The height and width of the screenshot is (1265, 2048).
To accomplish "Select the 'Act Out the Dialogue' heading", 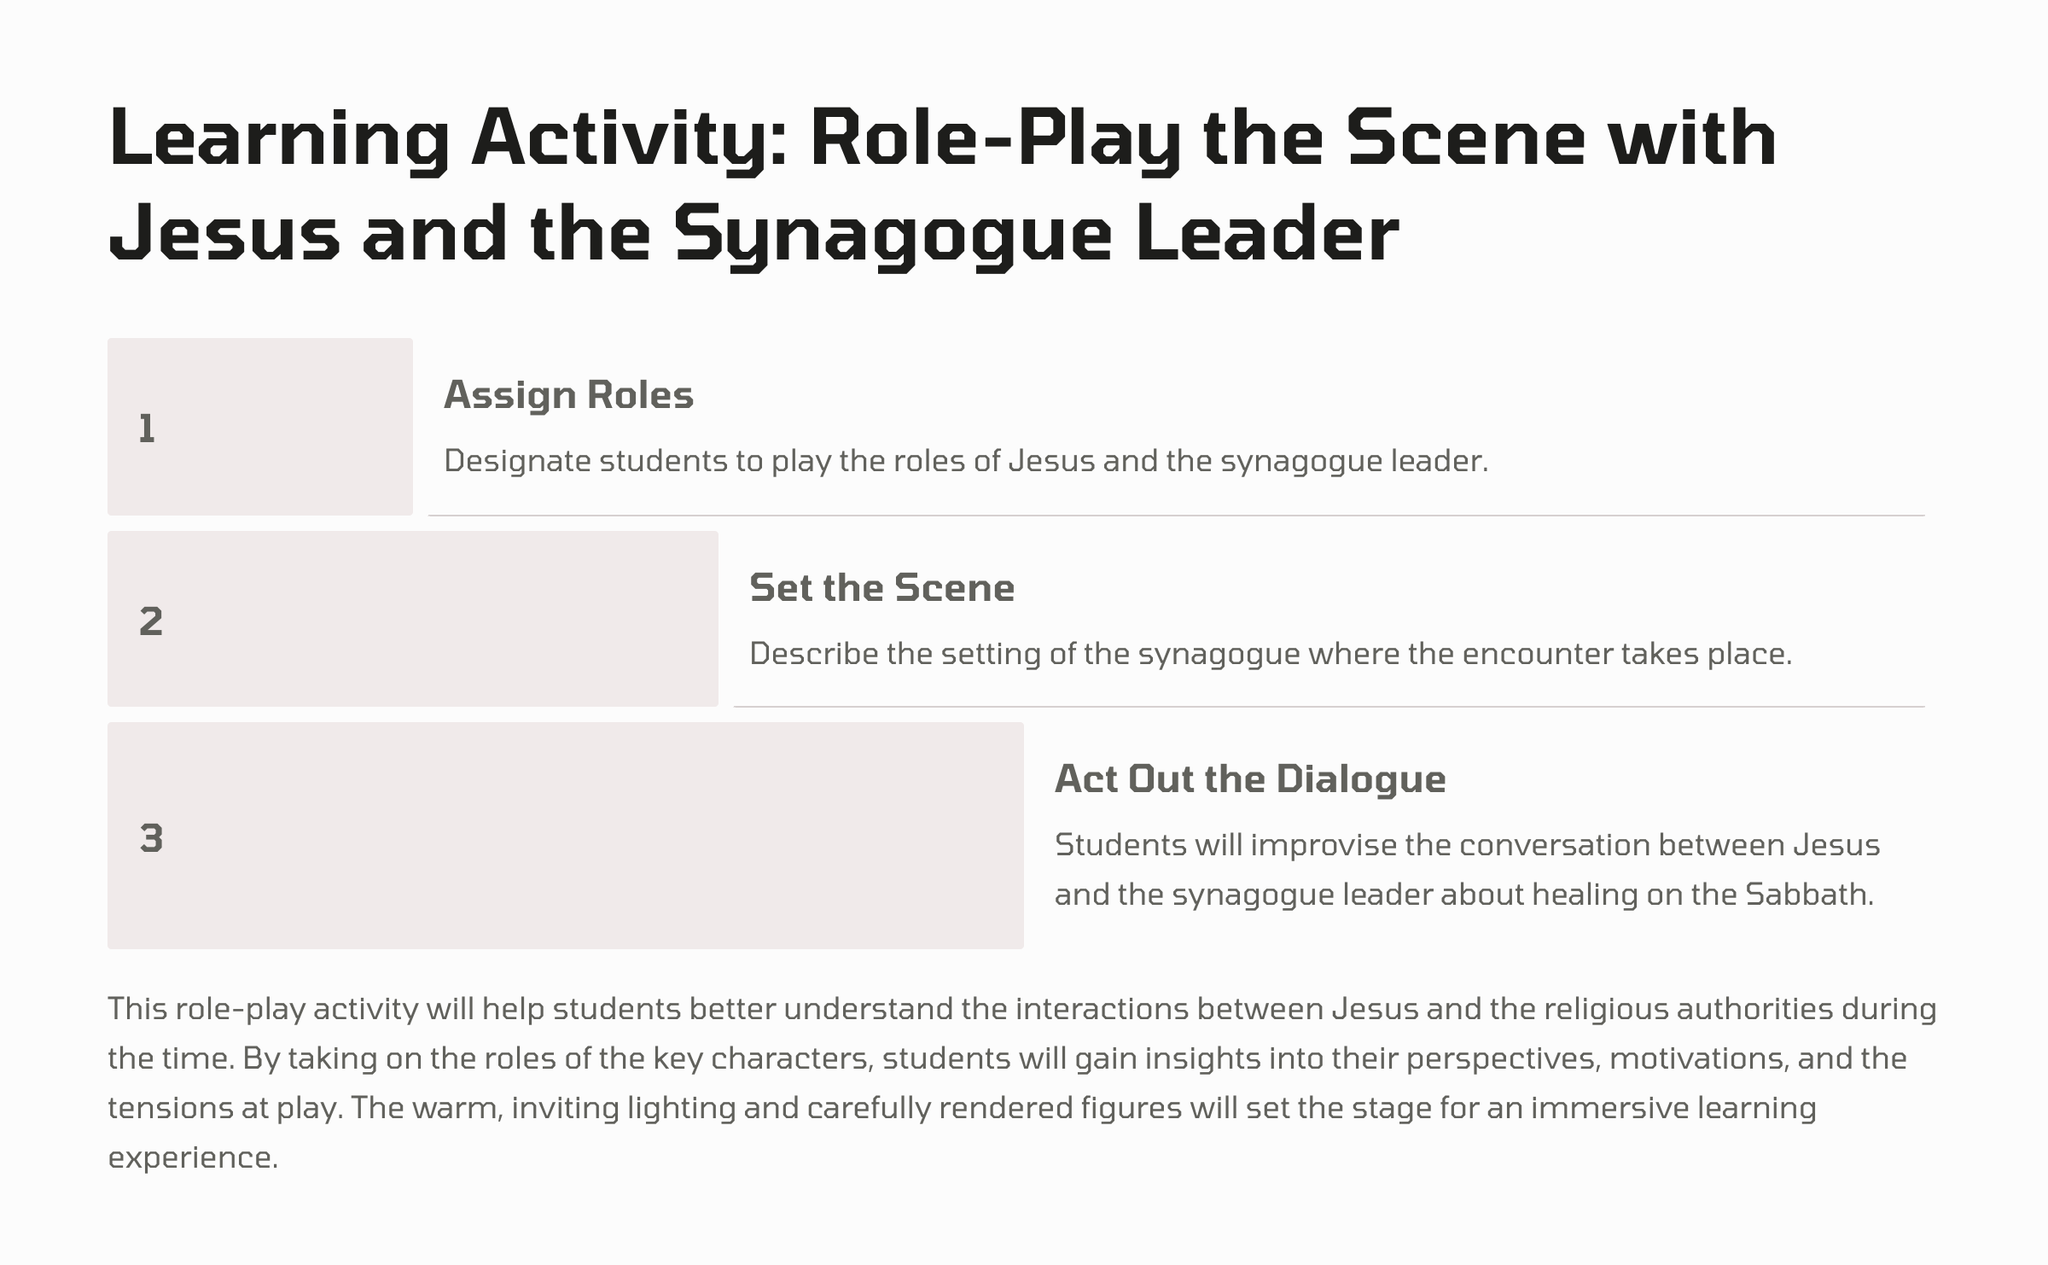I will click(1249, 779).
